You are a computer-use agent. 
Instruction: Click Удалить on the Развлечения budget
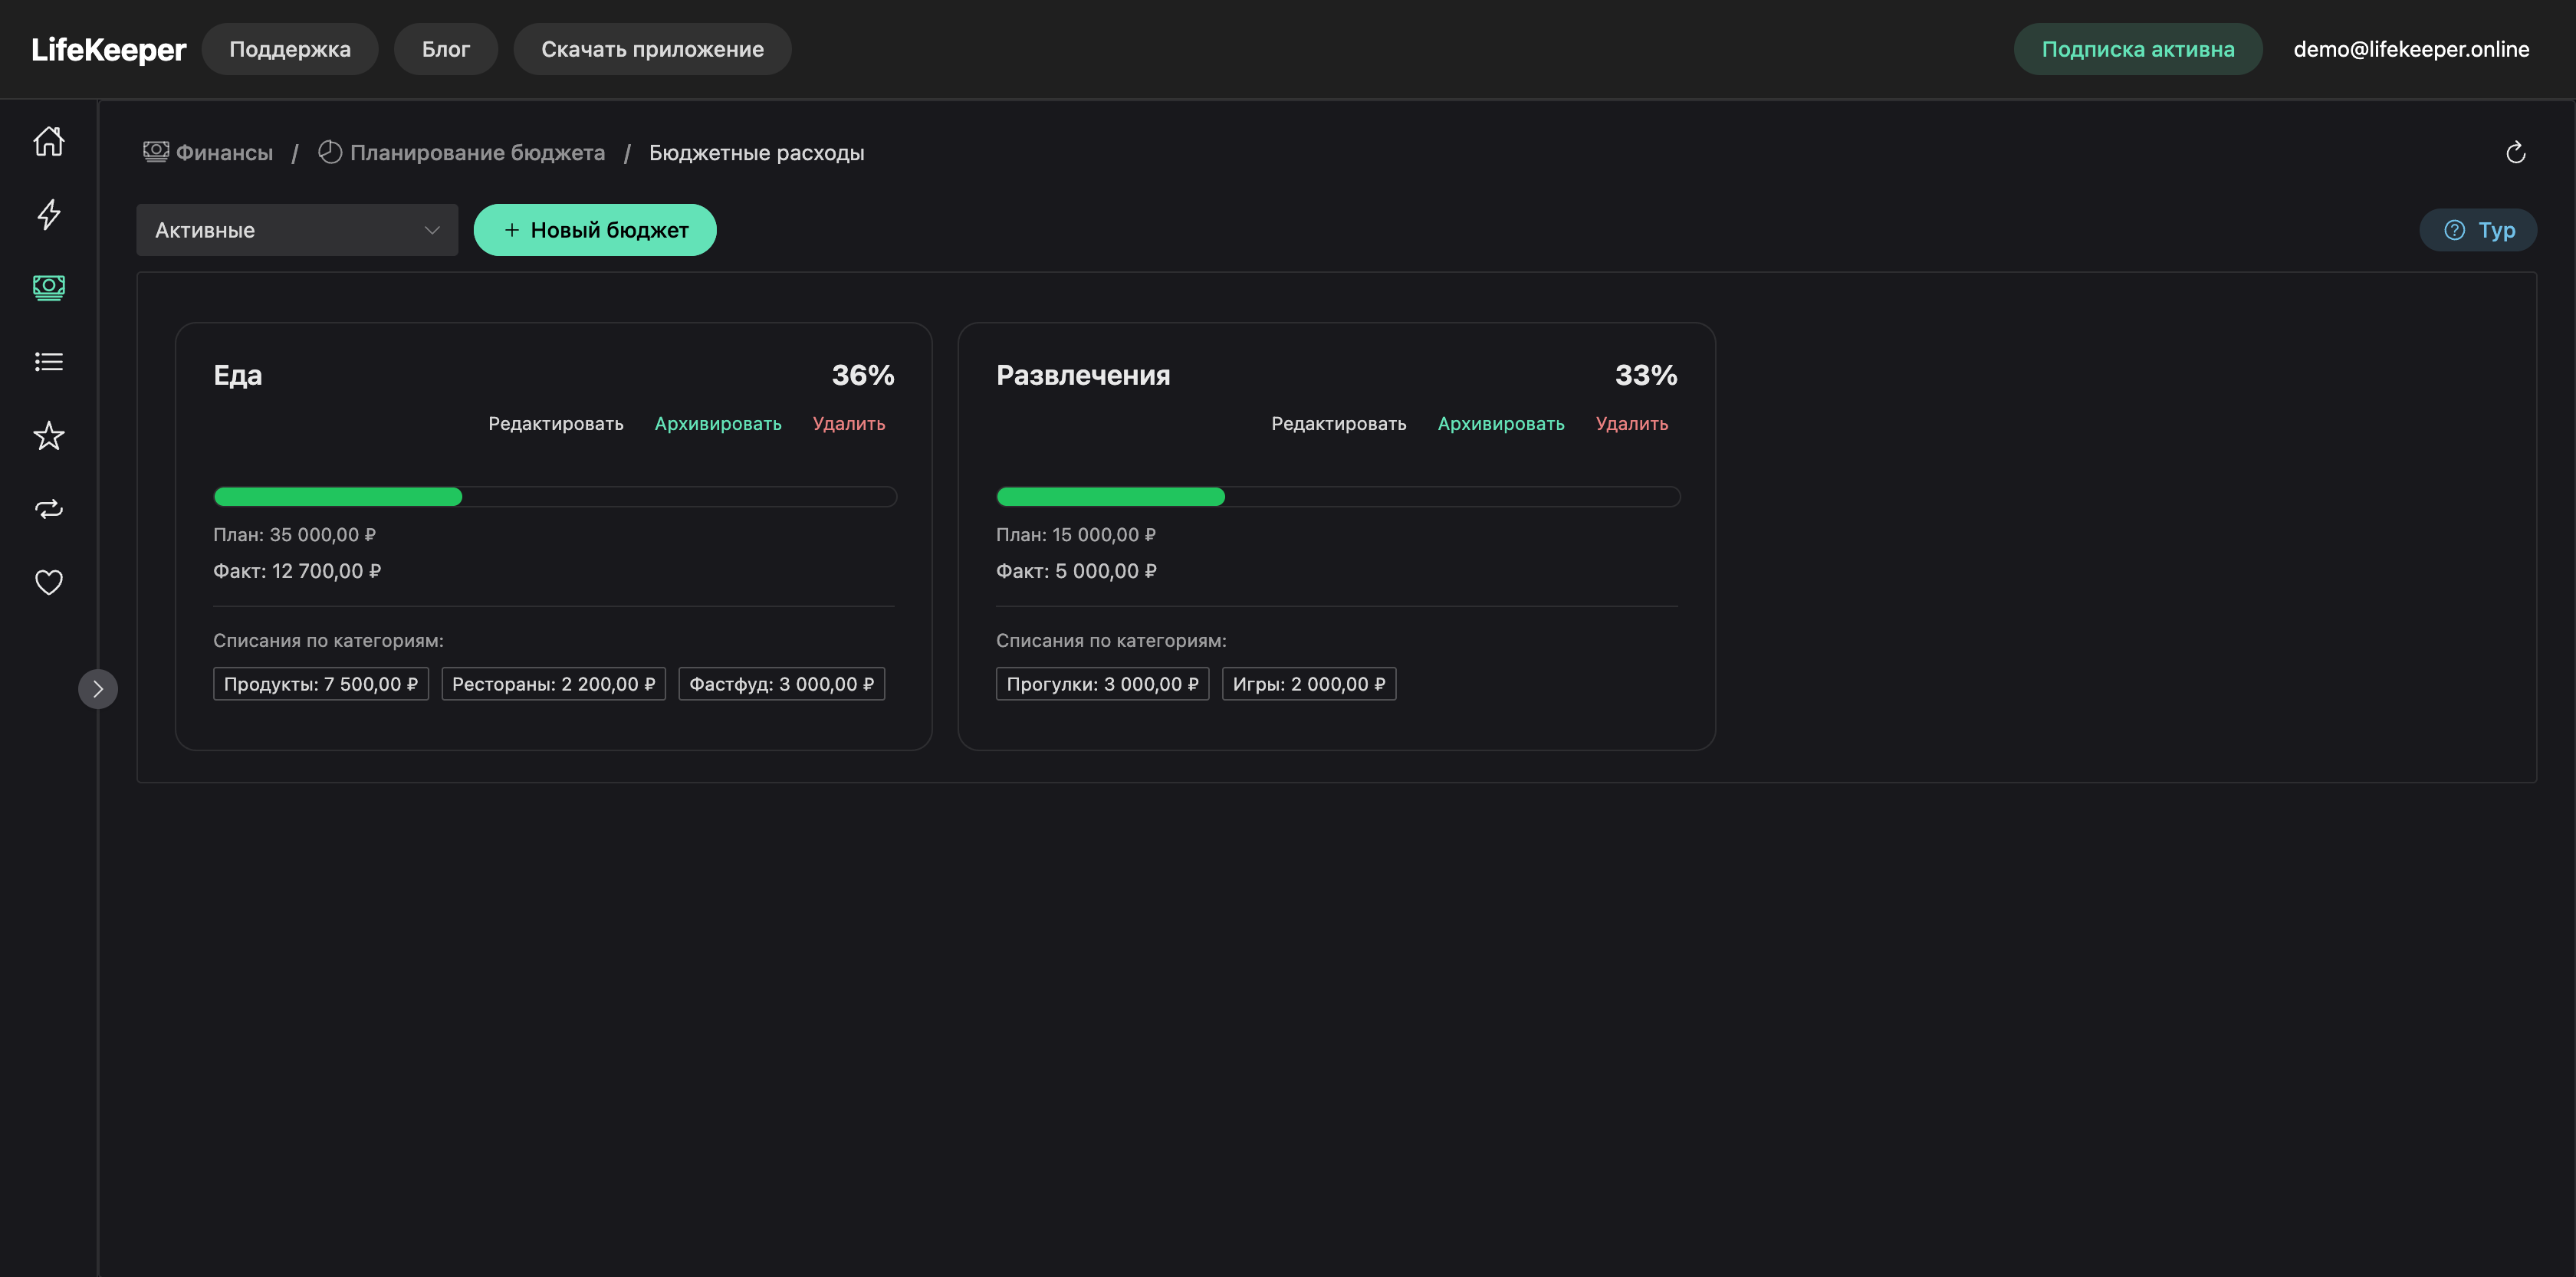click(1632, 424)
